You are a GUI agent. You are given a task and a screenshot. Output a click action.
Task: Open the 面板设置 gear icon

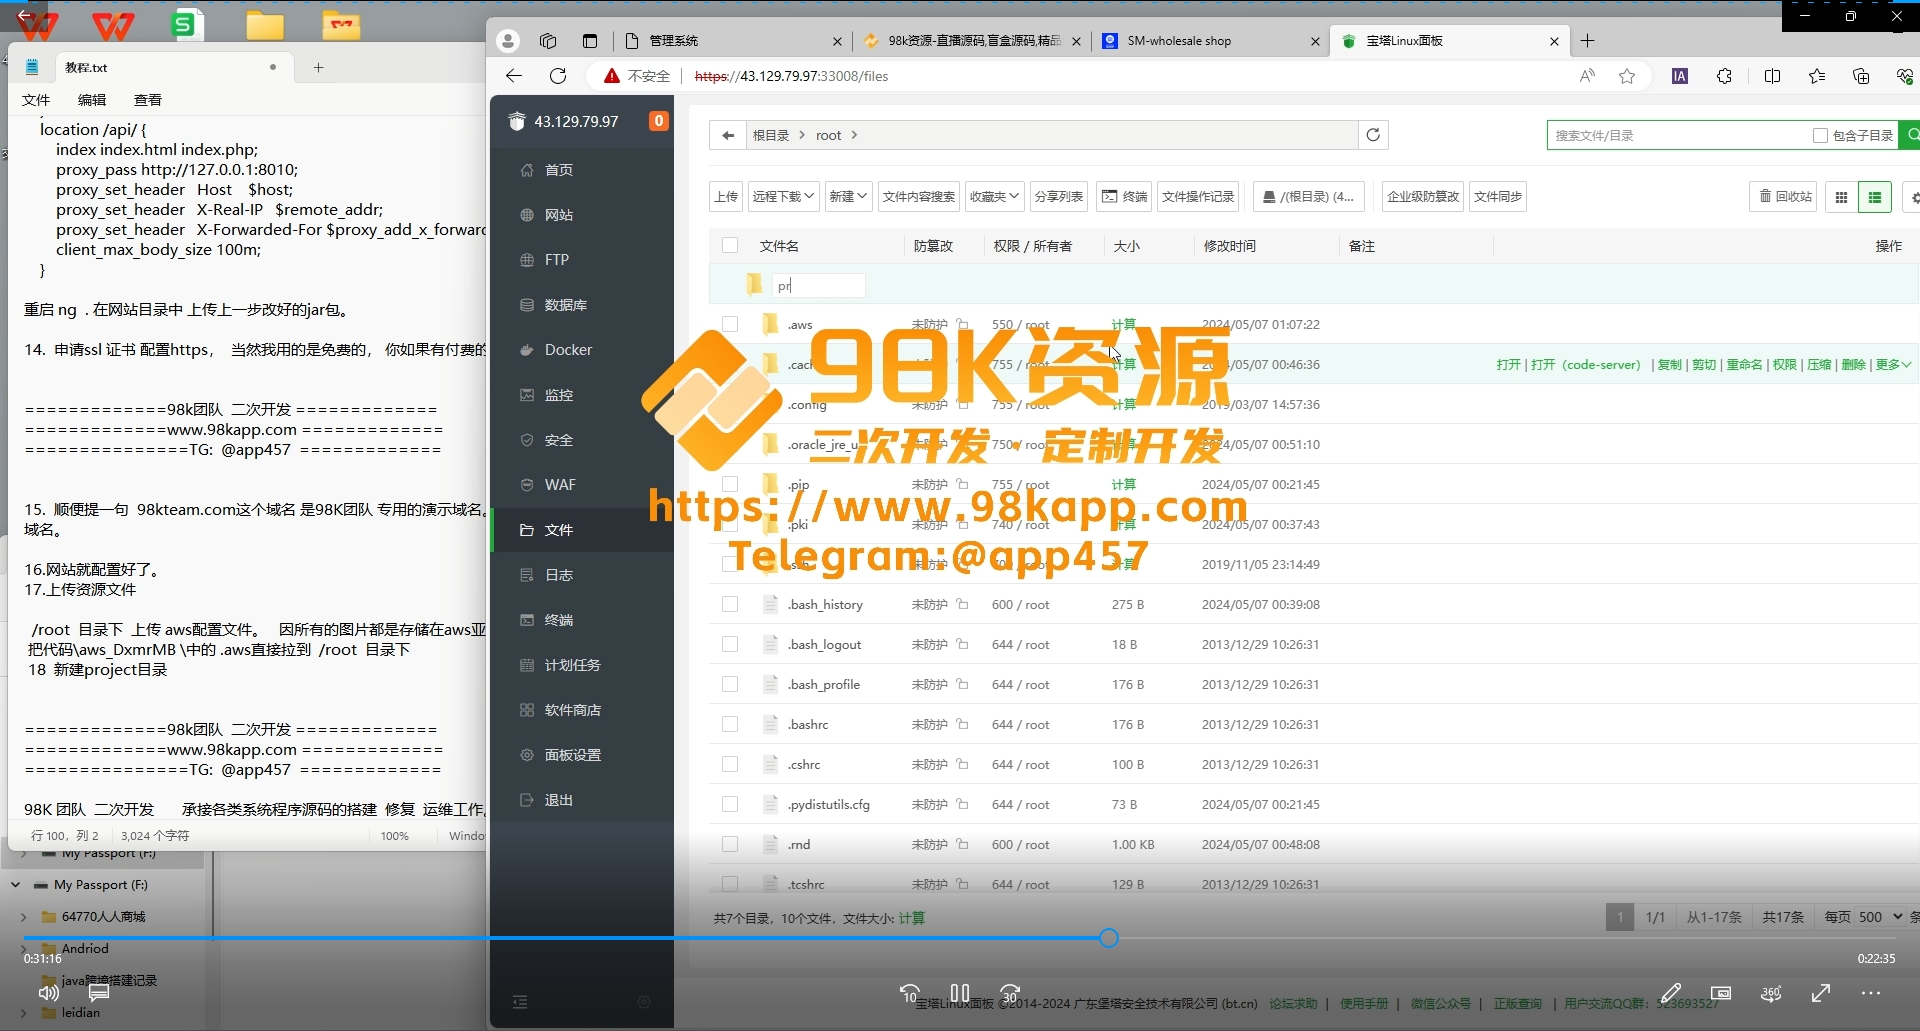(x=527, y=755)
